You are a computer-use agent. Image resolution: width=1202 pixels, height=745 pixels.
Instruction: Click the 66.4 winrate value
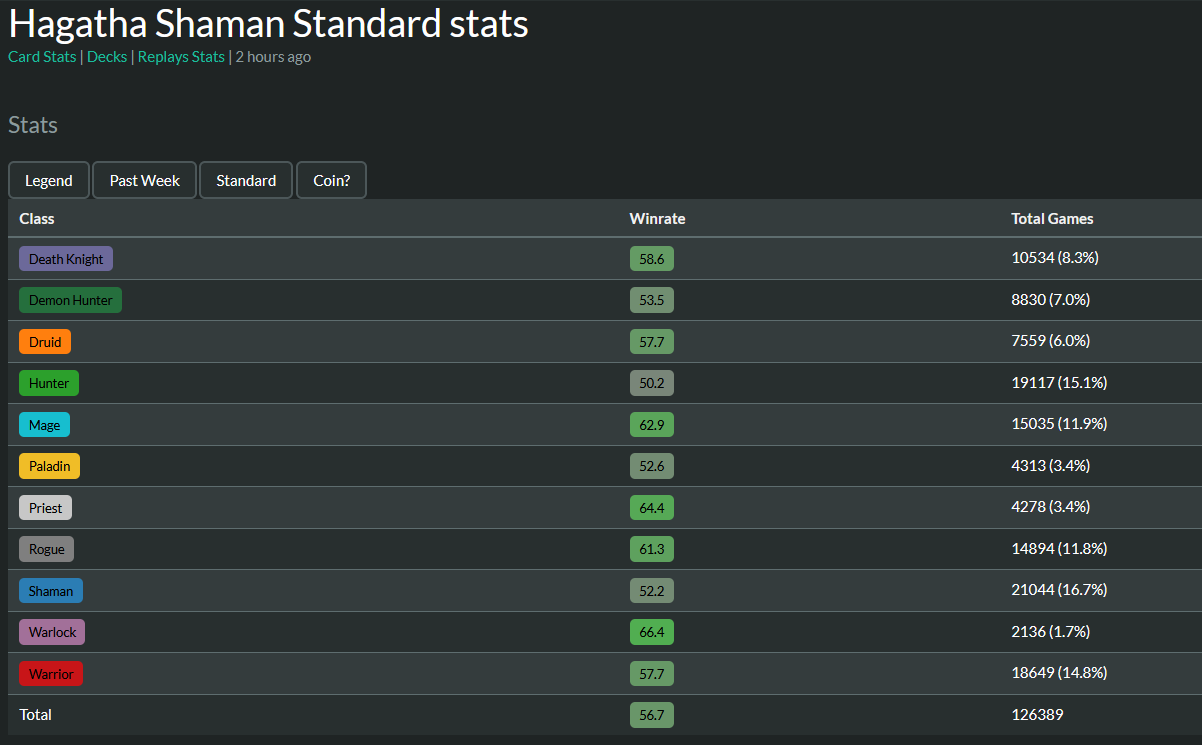(x=652, y=632)
